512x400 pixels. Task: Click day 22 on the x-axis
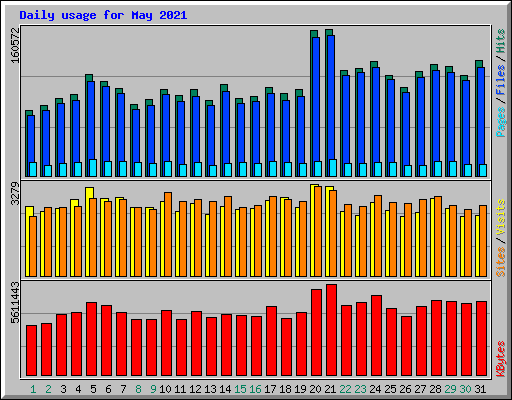[x=345, y=389]
